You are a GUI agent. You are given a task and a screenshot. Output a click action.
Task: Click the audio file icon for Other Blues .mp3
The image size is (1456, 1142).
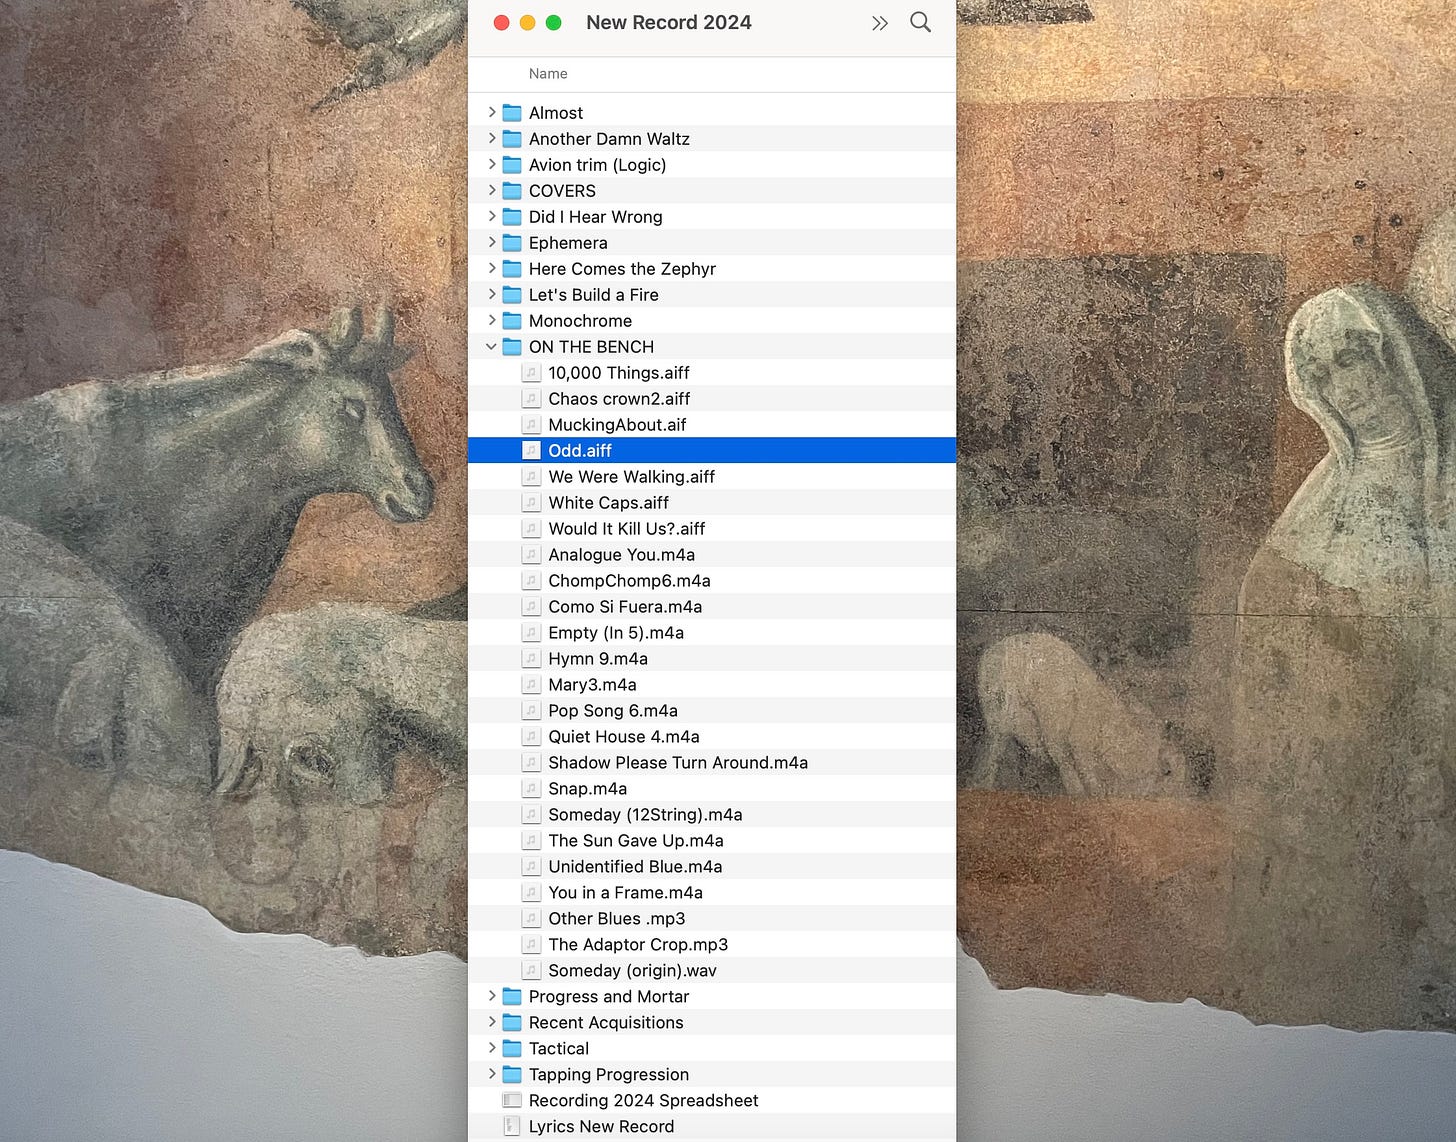coord(532,919)
